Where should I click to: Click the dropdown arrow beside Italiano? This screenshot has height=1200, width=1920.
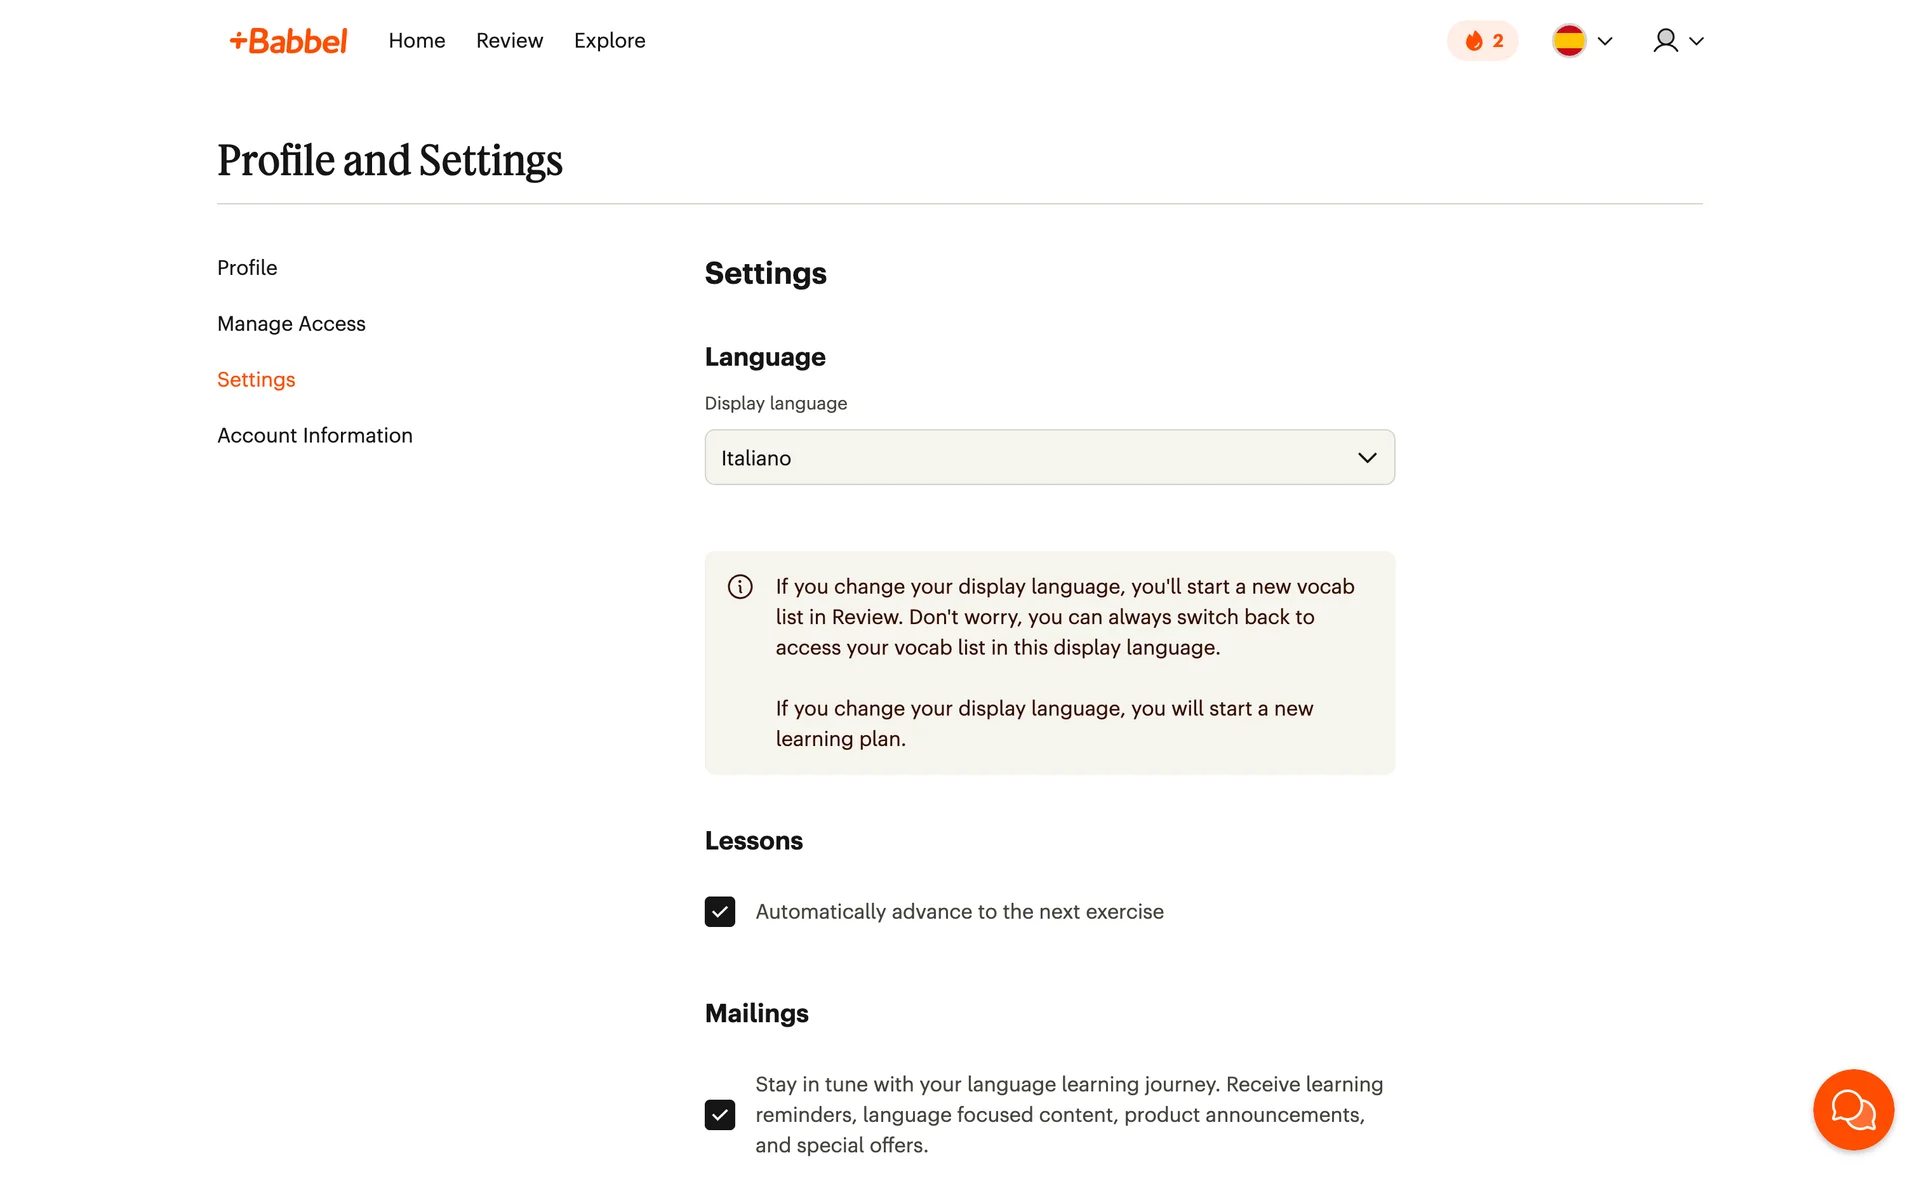pyautogui.click(x=1366, y=458)
